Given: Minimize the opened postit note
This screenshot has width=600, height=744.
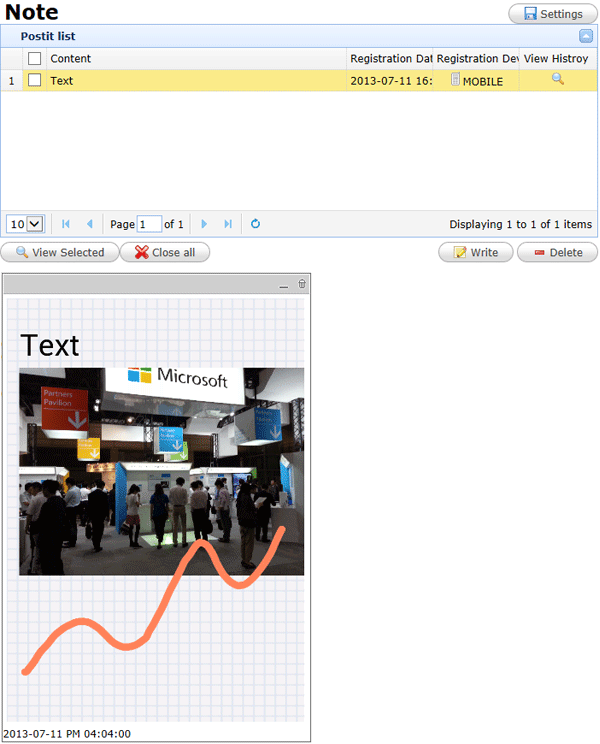Looking at the screenshot, I should (x=284, y=286).
